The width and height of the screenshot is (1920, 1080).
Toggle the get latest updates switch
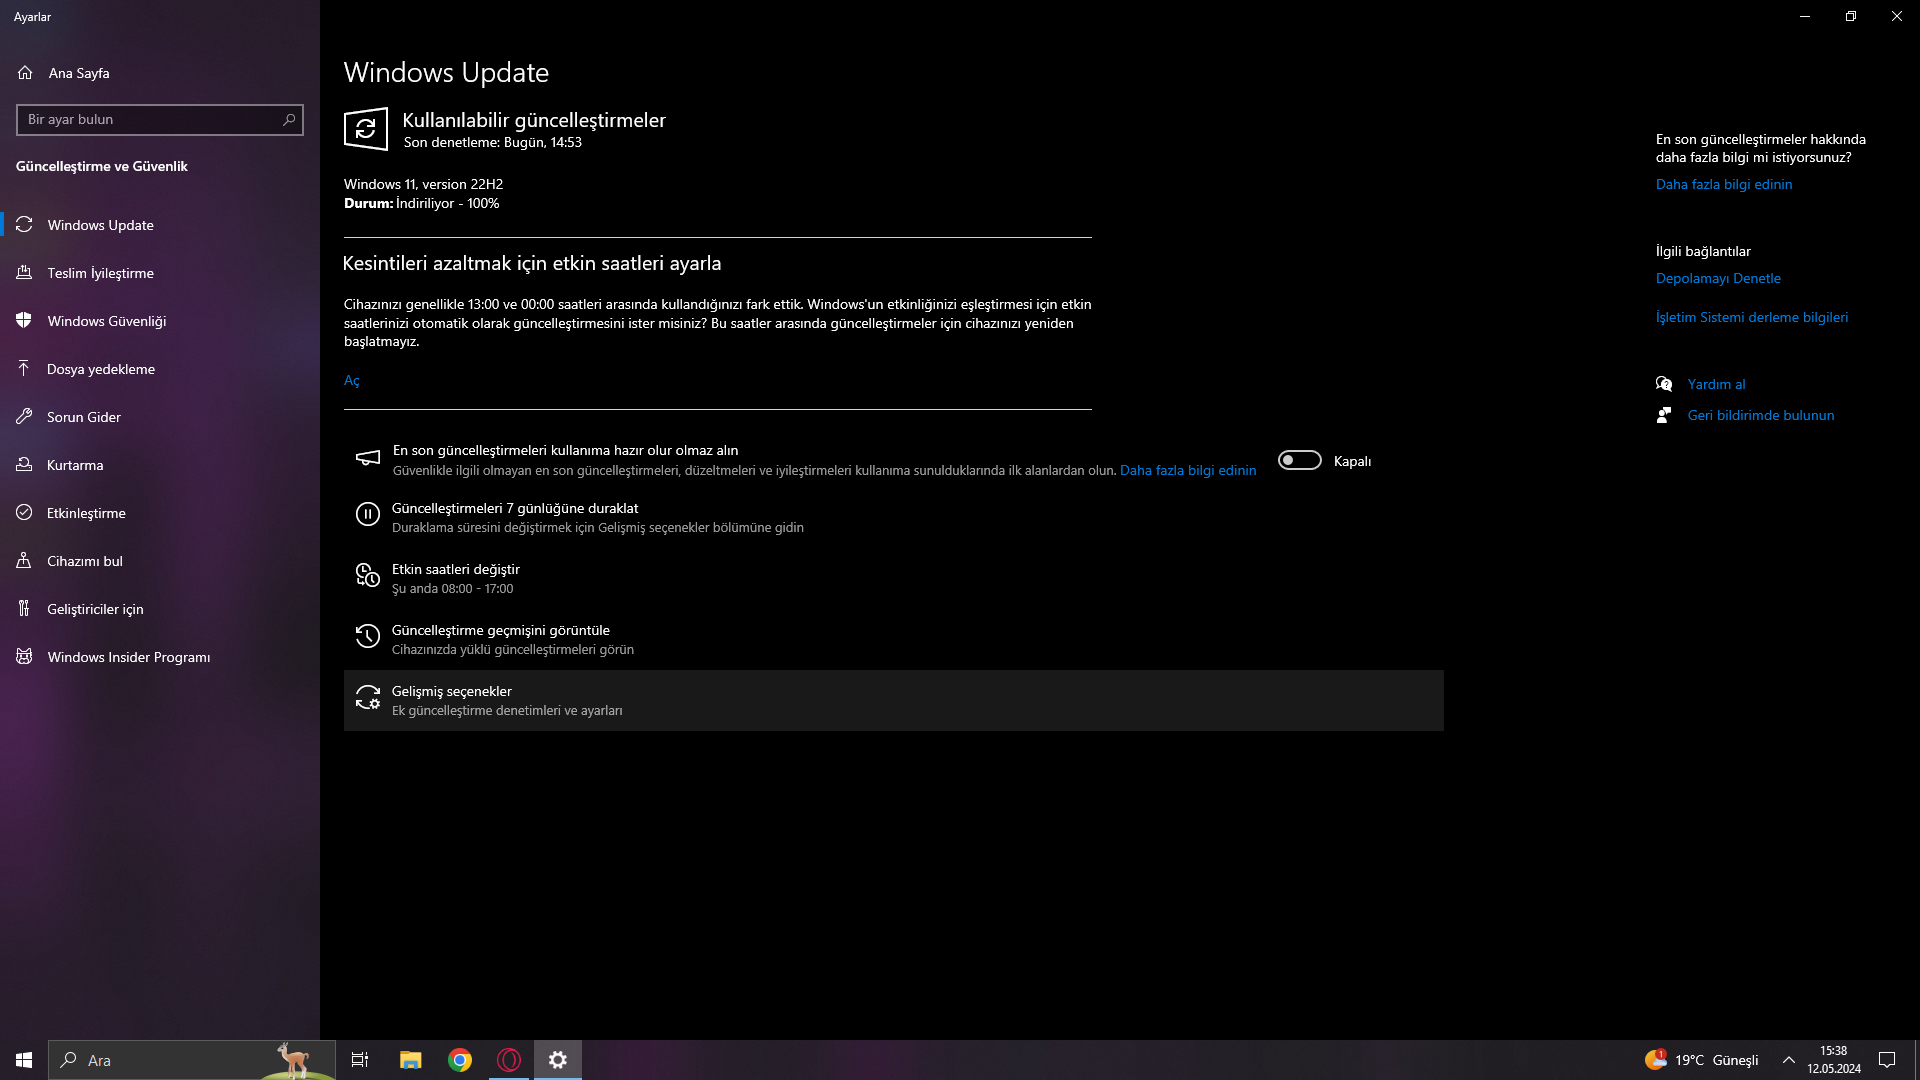1299,460
